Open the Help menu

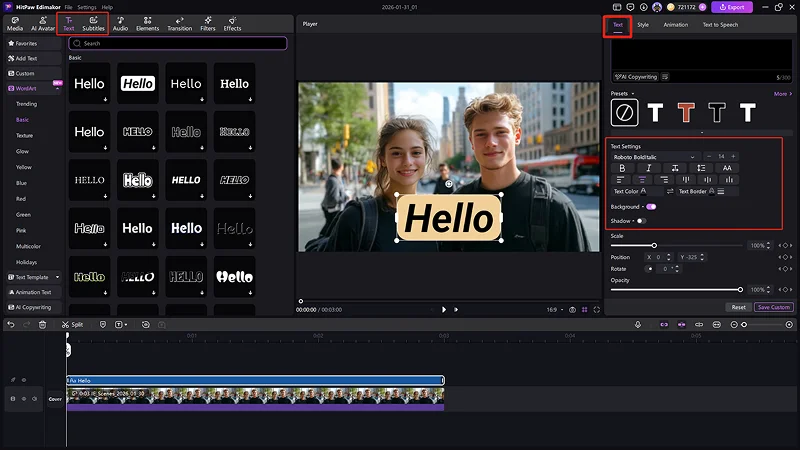pyautogui.click(x=107, y=7)
